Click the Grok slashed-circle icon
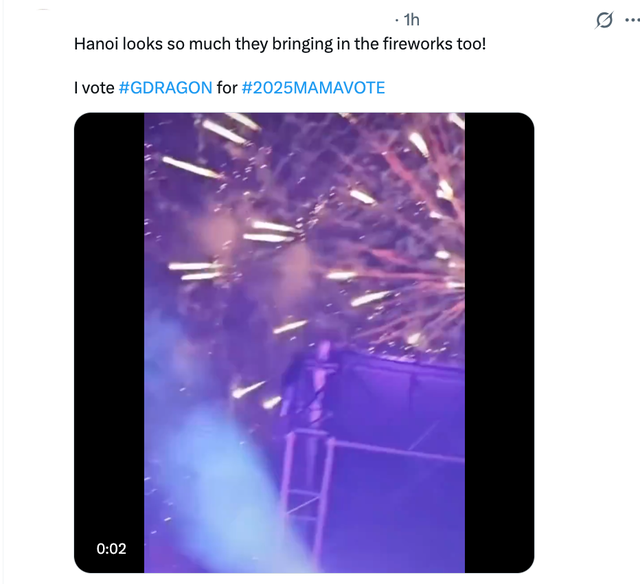 604,20
